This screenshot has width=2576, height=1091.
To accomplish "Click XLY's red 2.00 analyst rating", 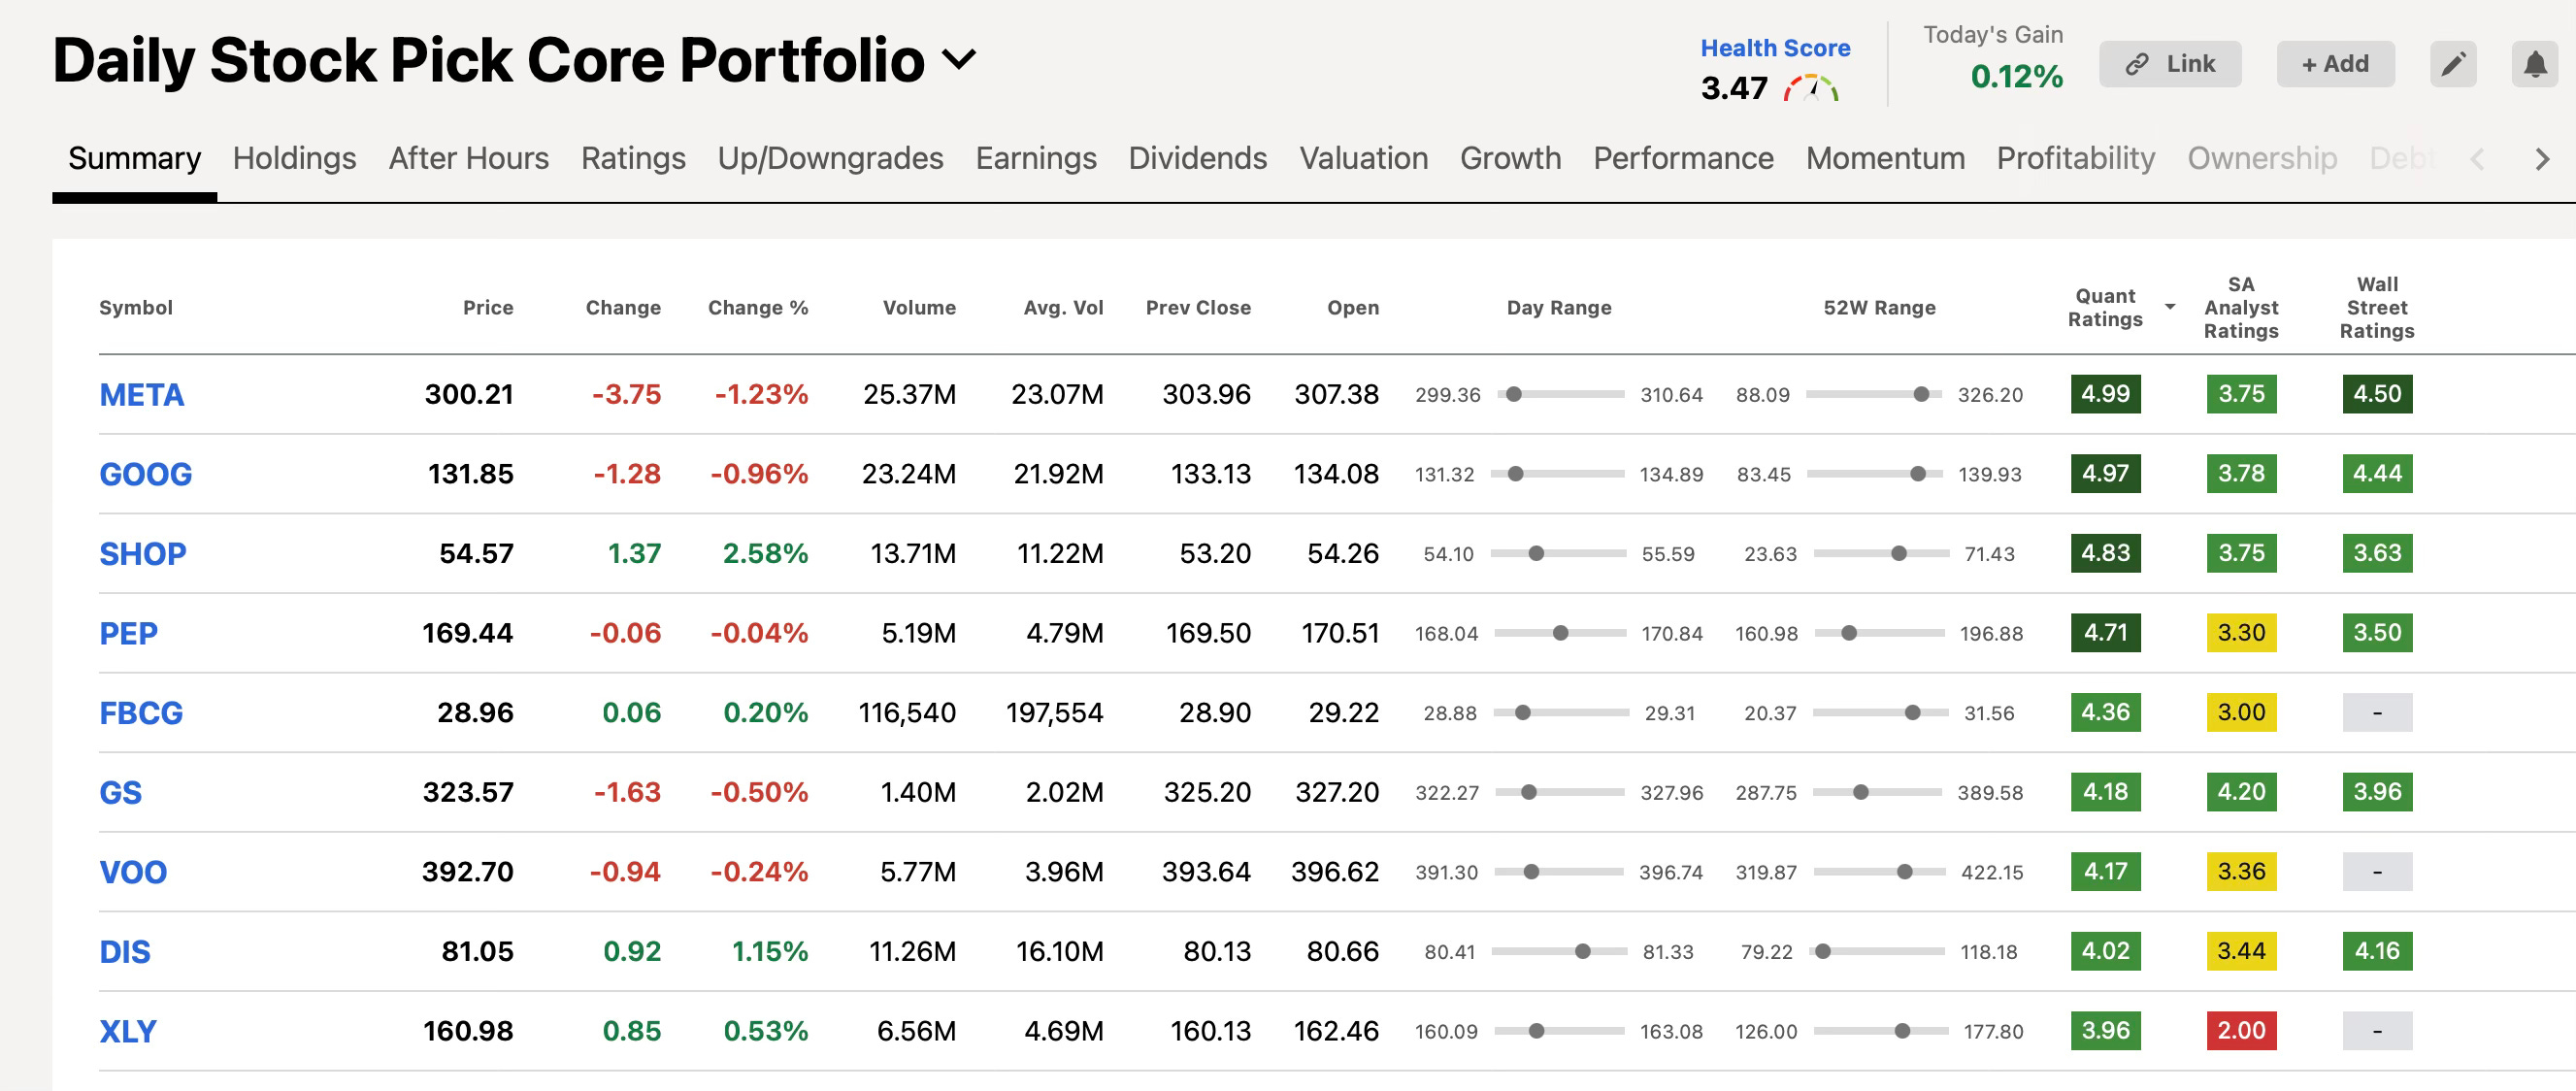I will point(2240,1031).
